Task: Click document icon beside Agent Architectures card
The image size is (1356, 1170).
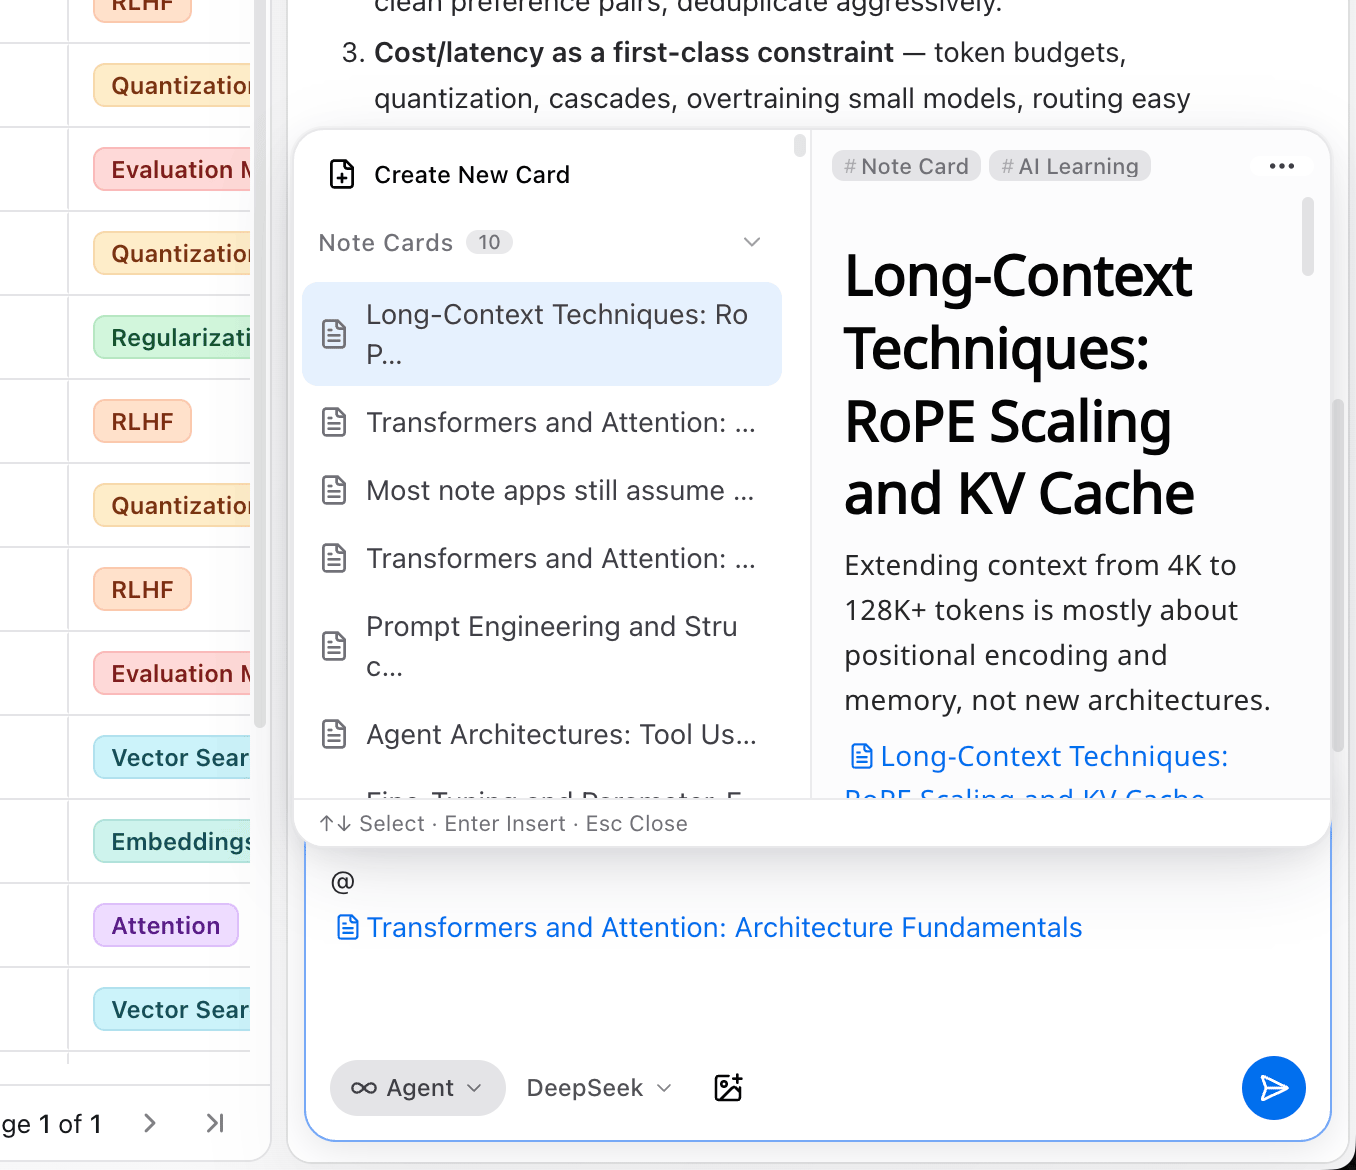Action: [334, 734]
